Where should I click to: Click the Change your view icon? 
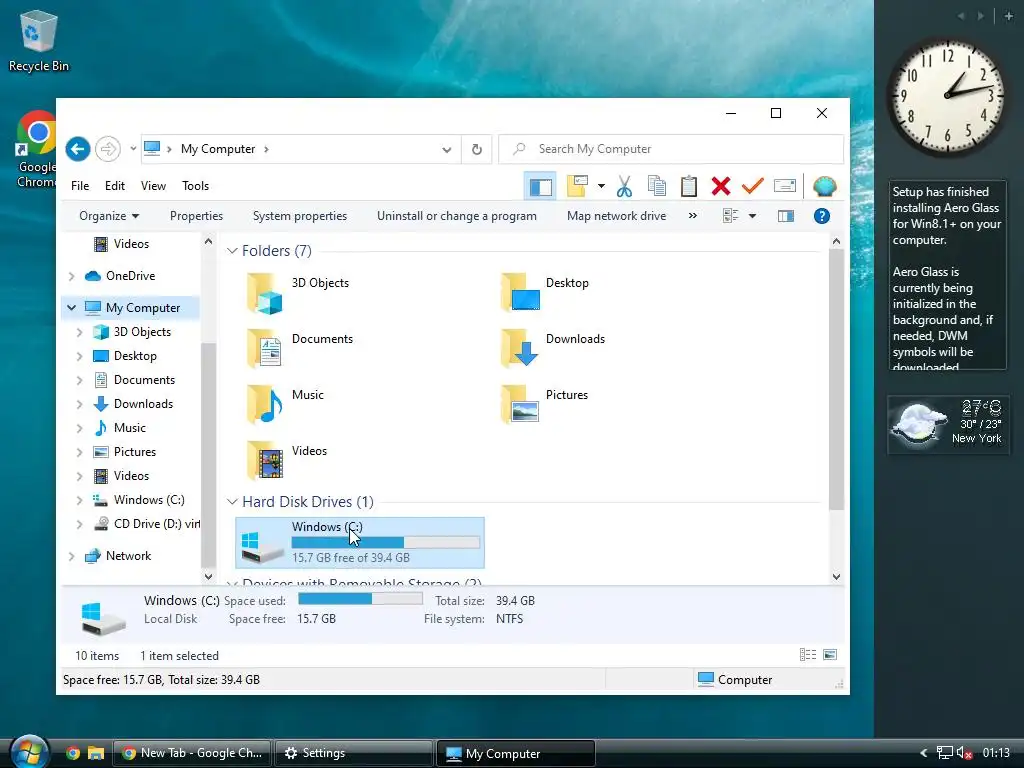coord(731,216)
